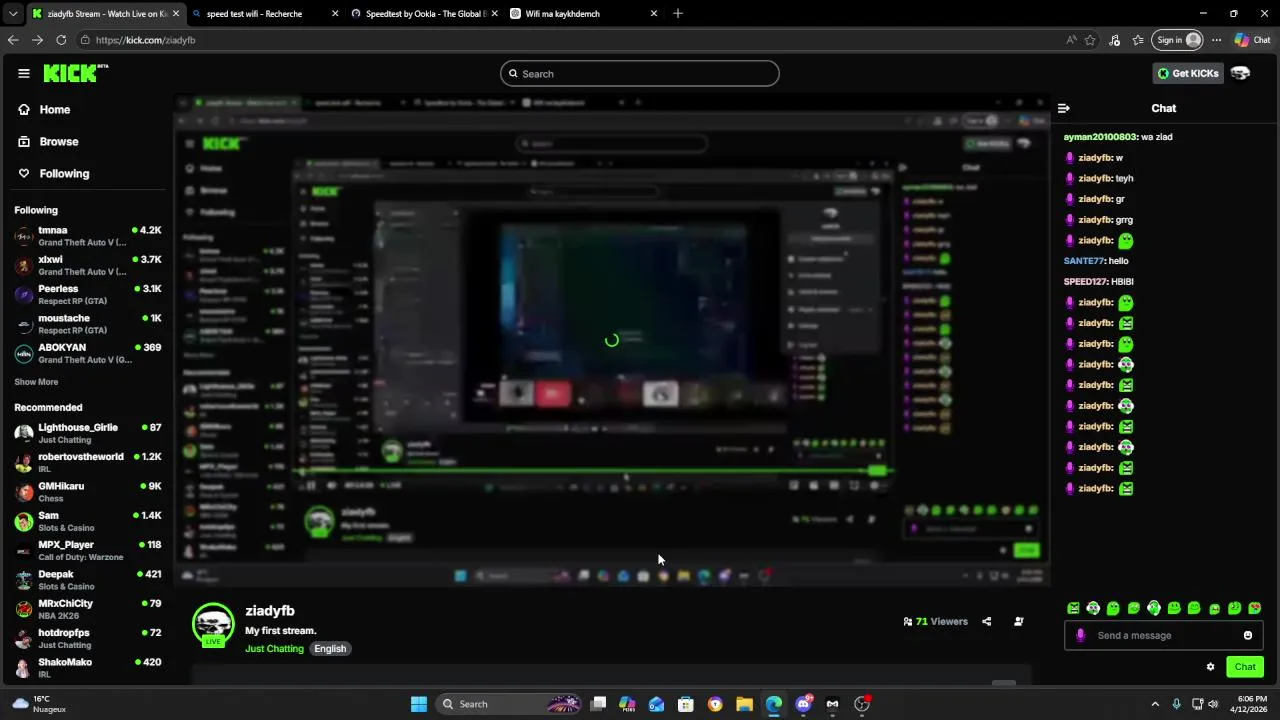Open the tmnaa channel in Following
Image resolution: width=1280 pixels, height=720 pixels.
point(87,236)
